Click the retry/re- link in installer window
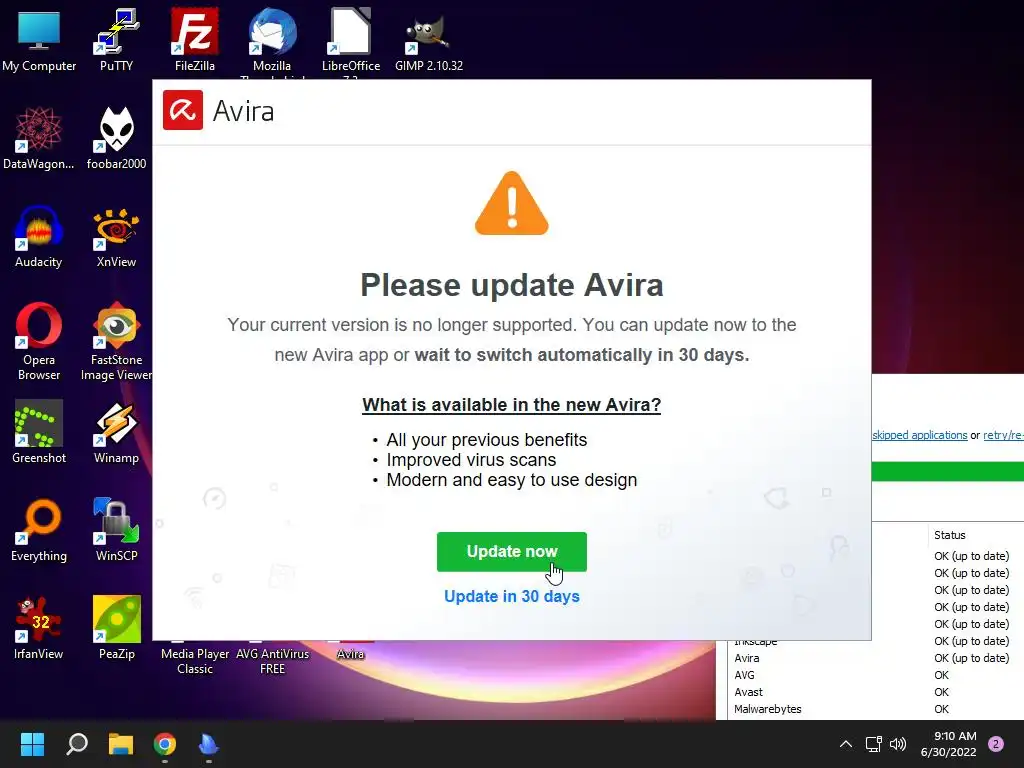The width and height of the screenshot is (1024, 768). [1003, 435]
